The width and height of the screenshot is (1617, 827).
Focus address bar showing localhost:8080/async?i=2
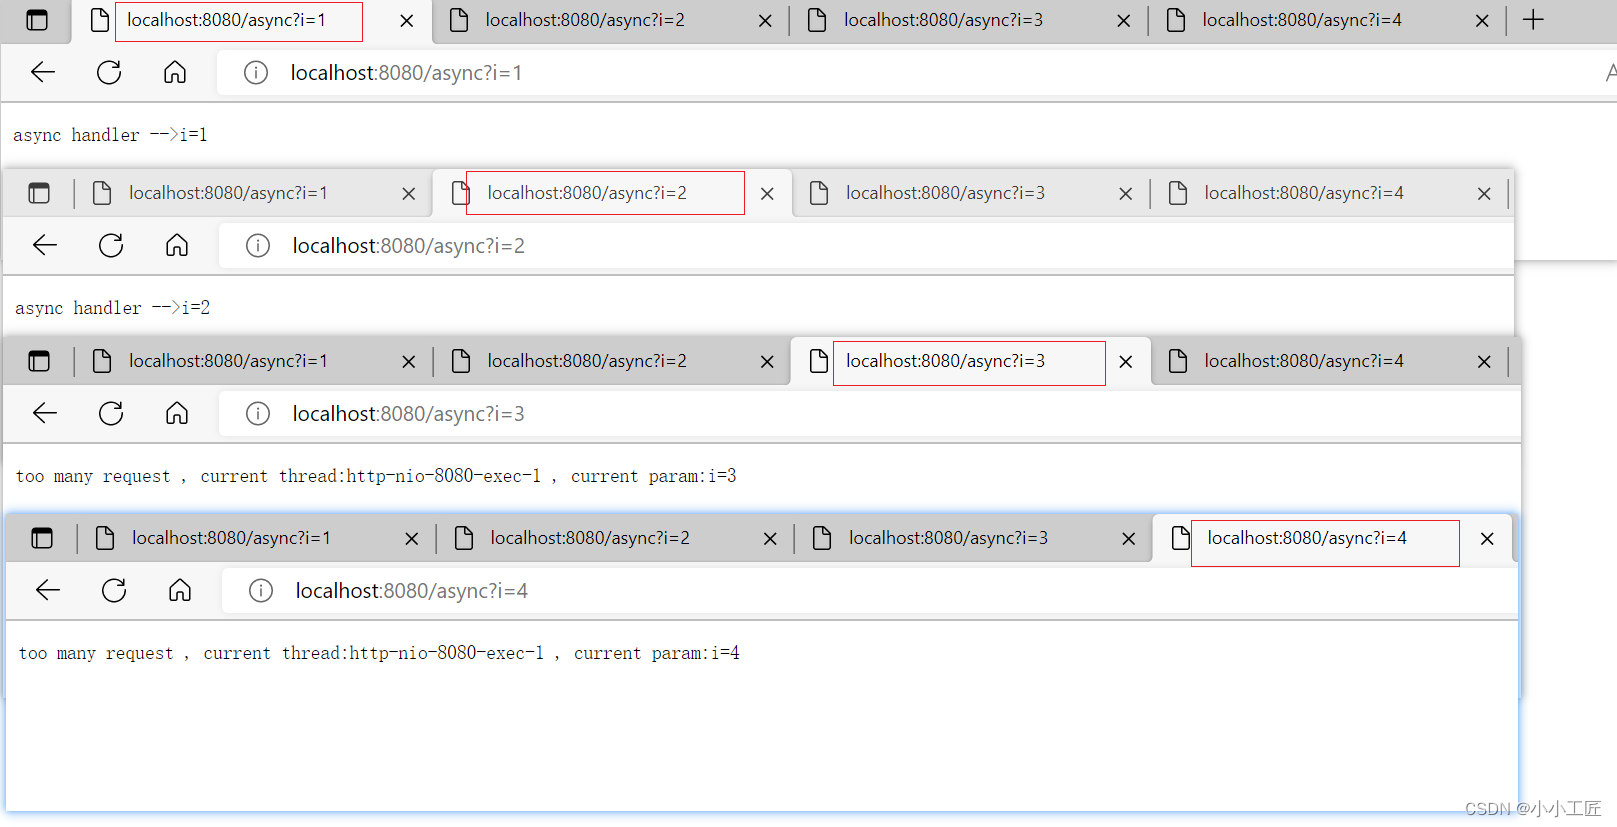(x=866, y=246)
